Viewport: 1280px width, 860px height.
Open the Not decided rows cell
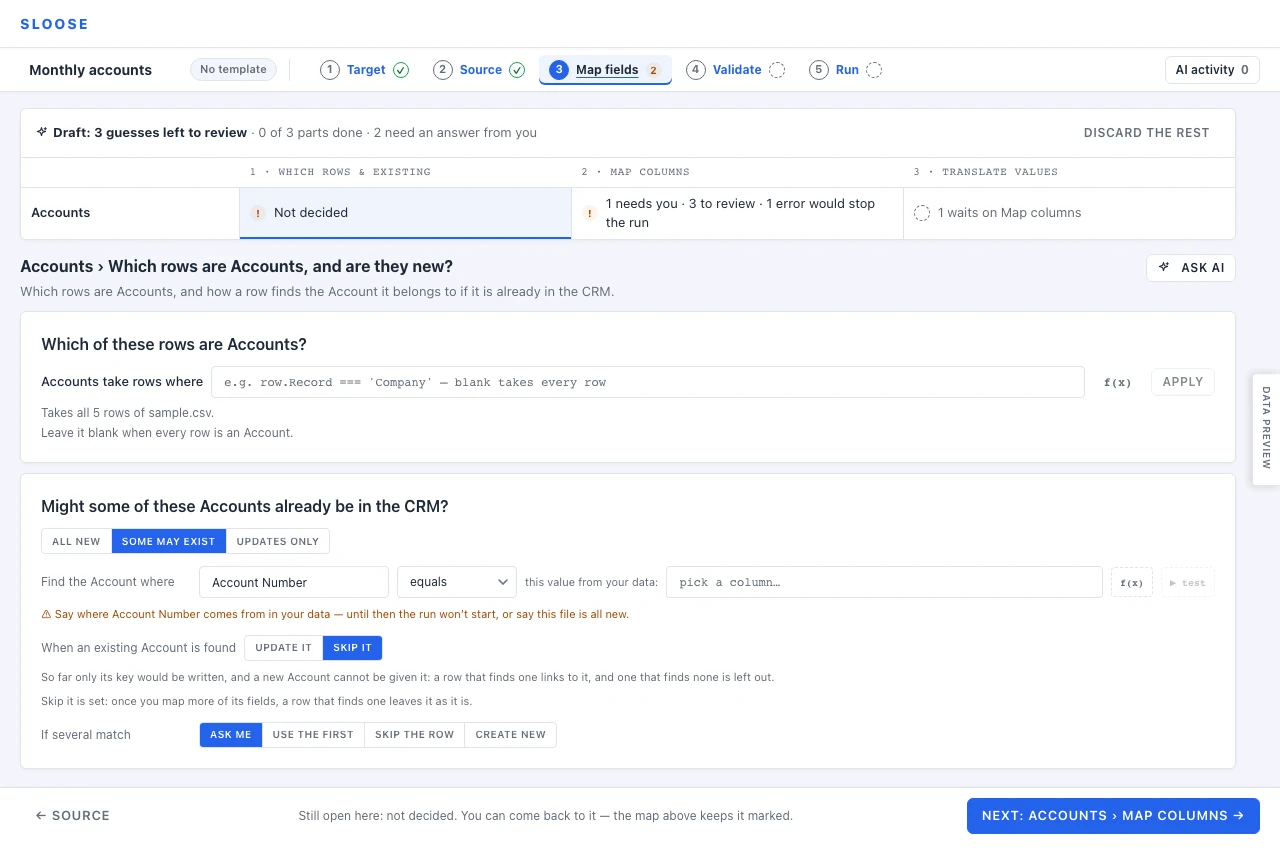coord(405,213)
